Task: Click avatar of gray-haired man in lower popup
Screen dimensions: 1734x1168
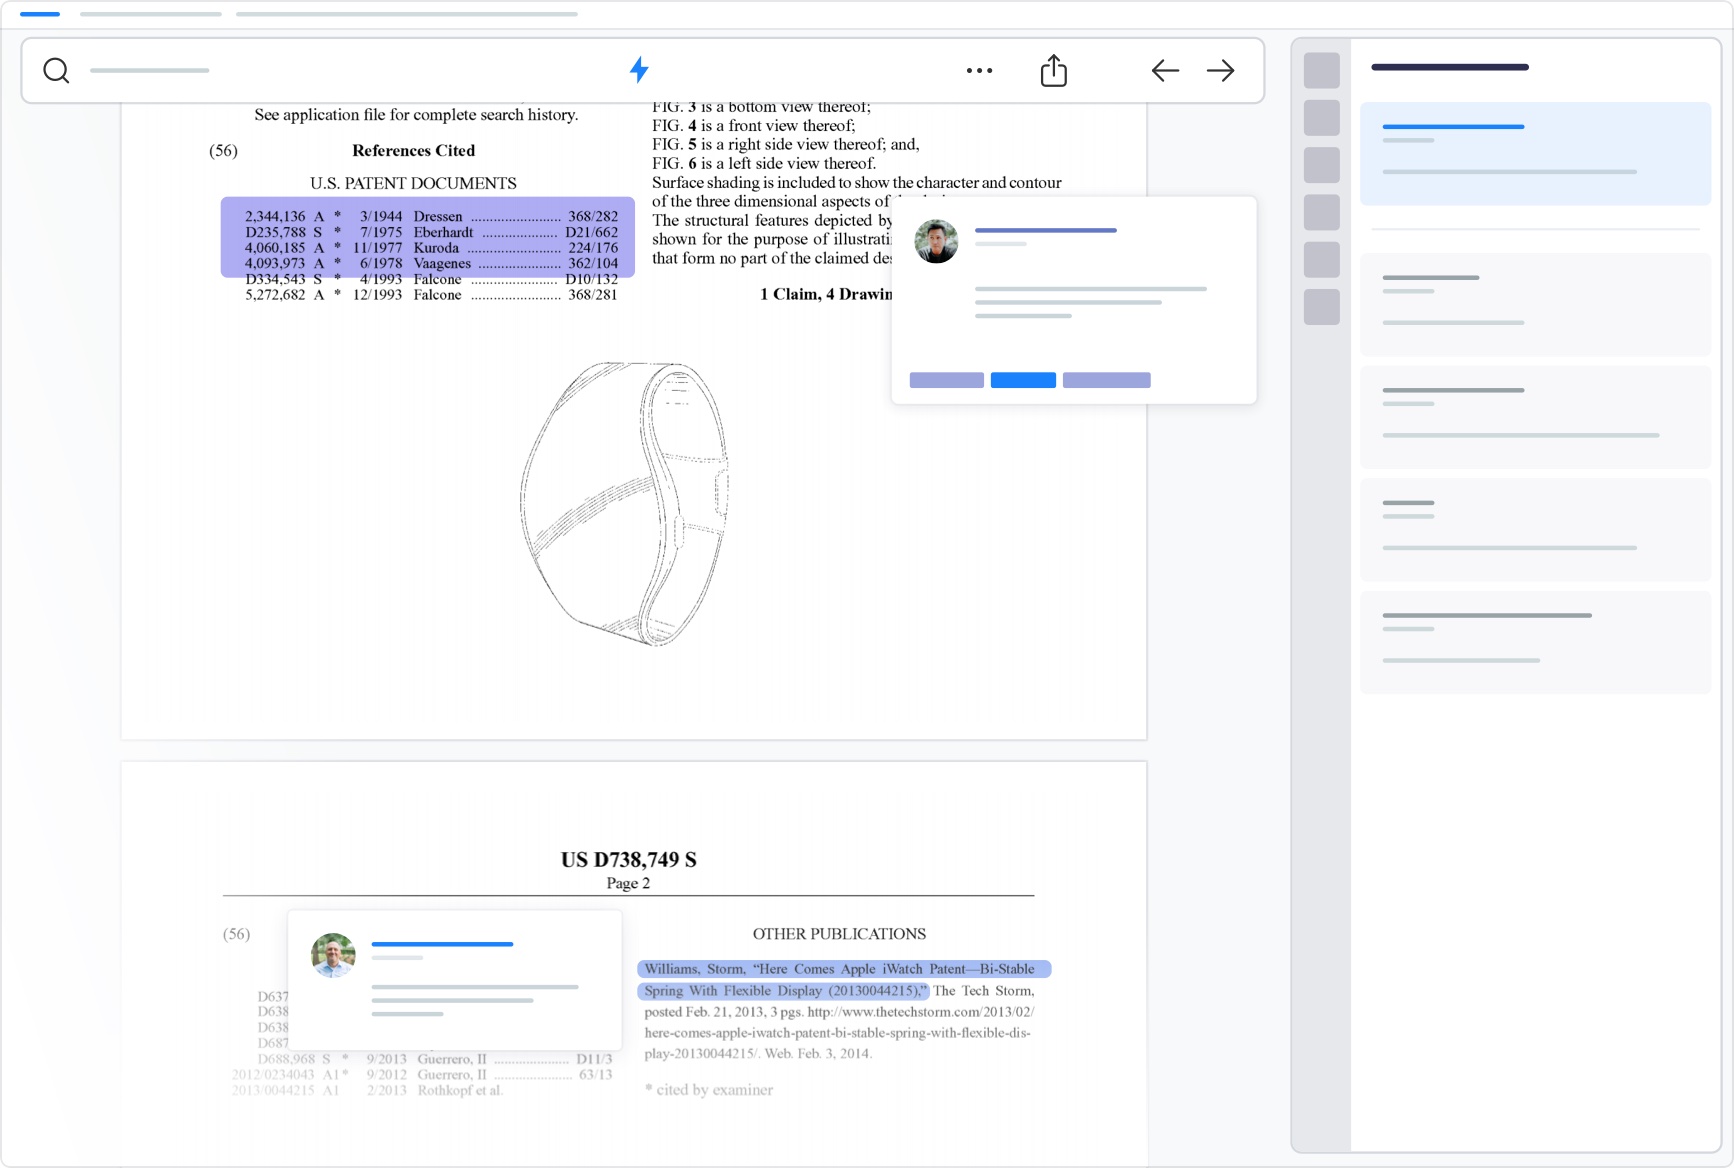Action: (333, 955)
